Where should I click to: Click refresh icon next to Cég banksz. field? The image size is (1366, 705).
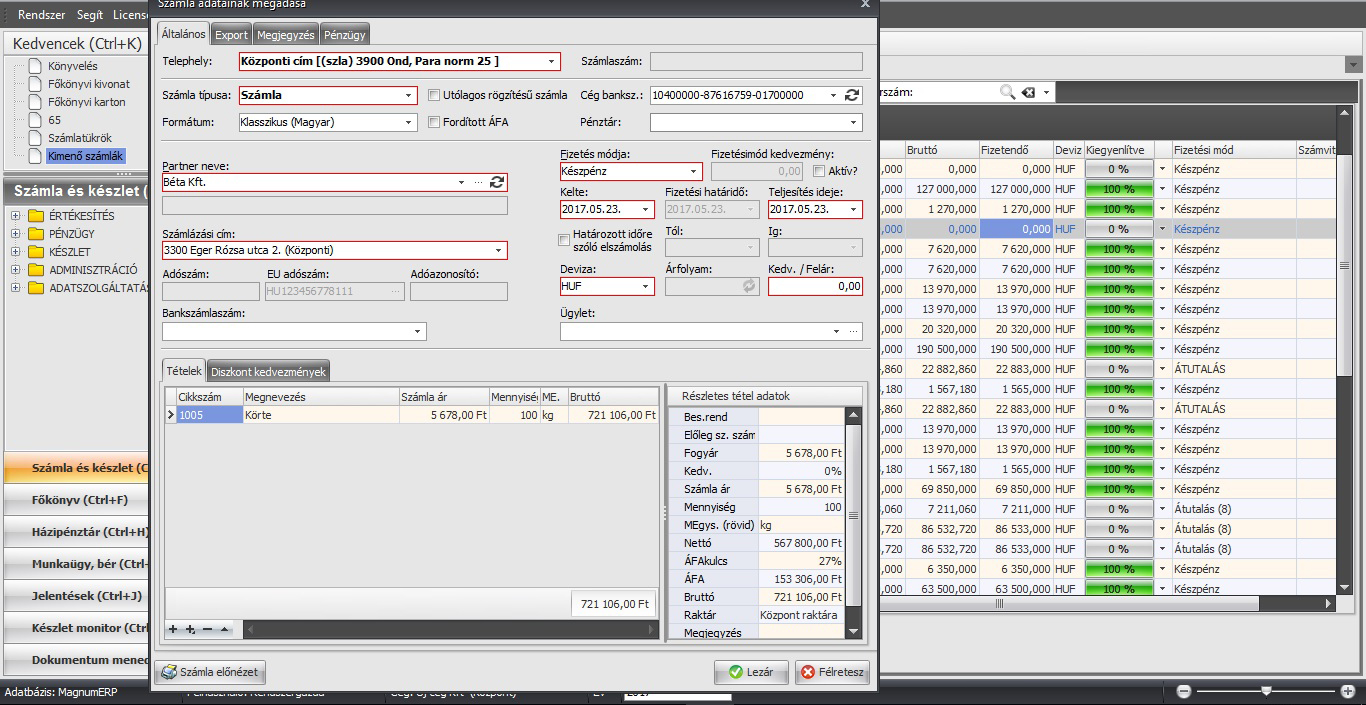click(x=852, y=95)
